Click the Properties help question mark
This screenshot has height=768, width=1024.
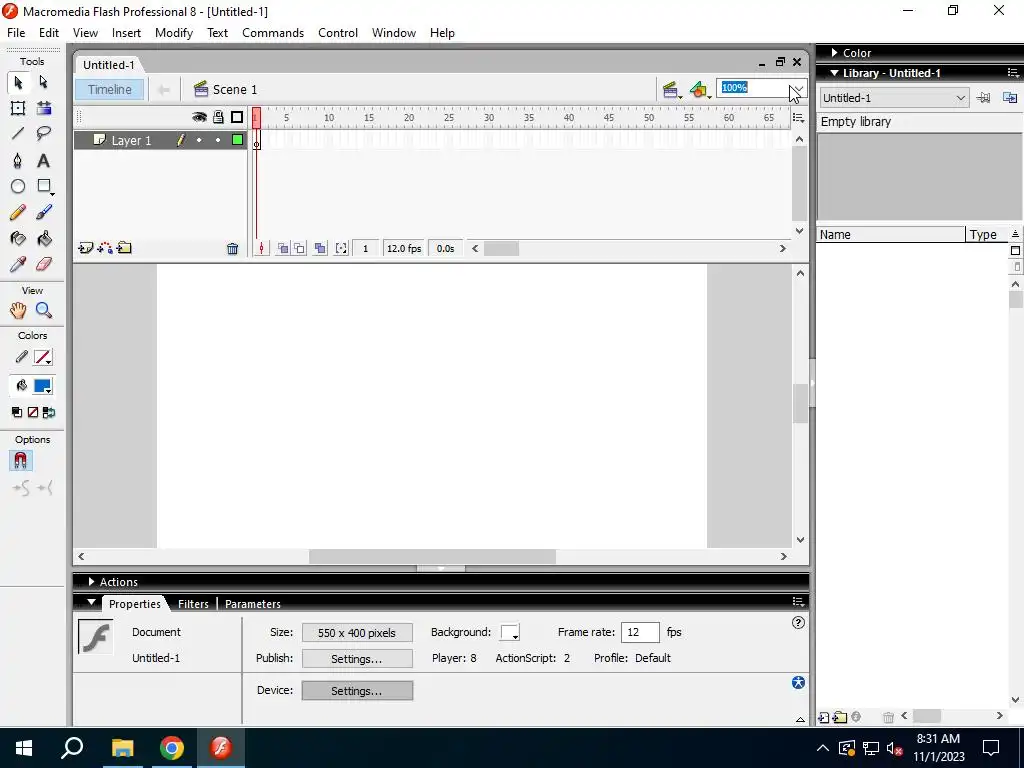[798, 623]
